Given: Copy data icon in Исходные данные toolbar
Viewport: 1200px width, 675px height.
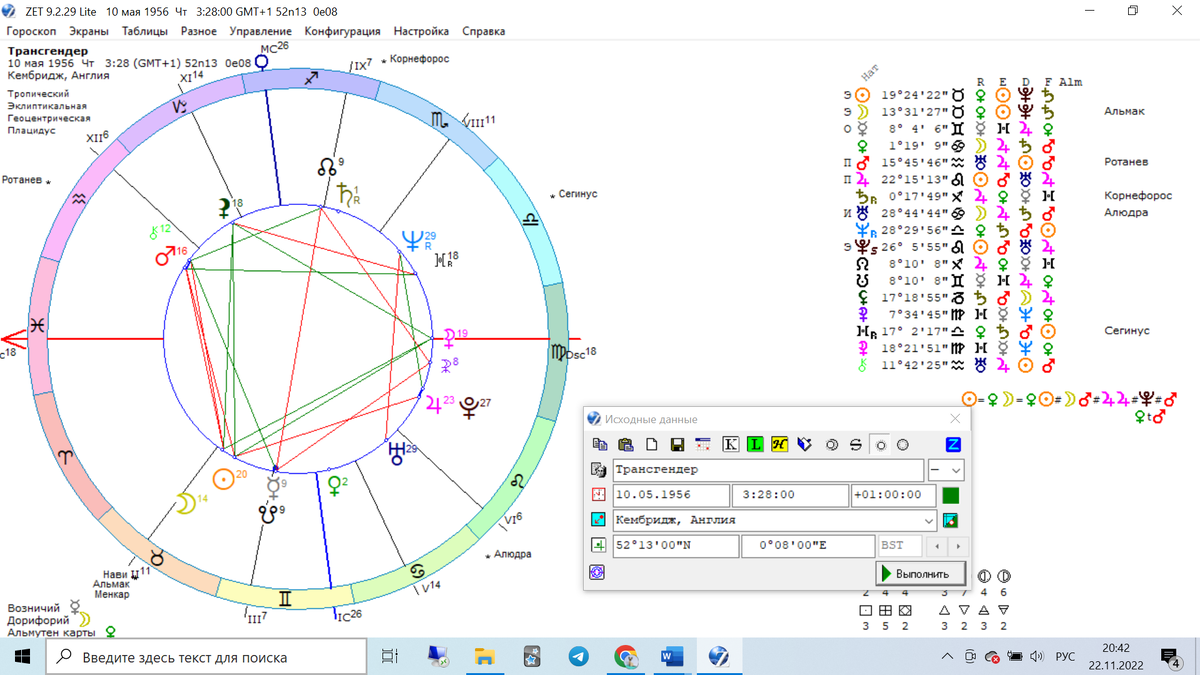Looking at the screenshot, I should (600, 444).
